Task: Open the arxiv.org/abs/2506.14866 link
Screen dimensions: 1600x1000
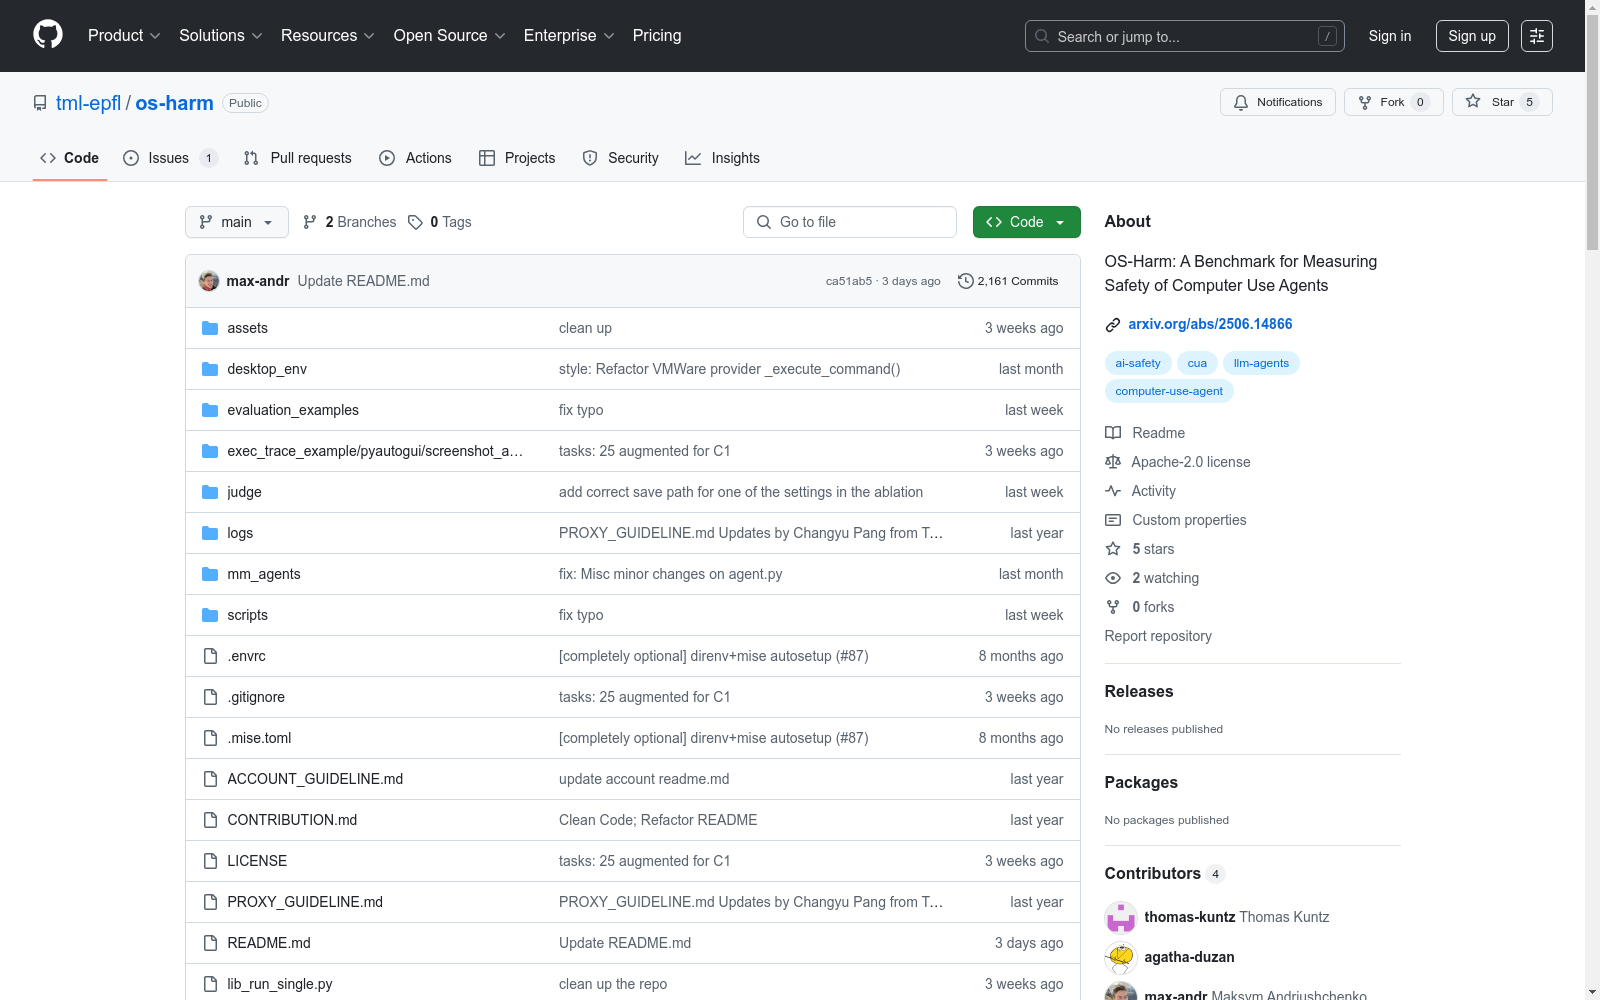Action: point(1210,324)
